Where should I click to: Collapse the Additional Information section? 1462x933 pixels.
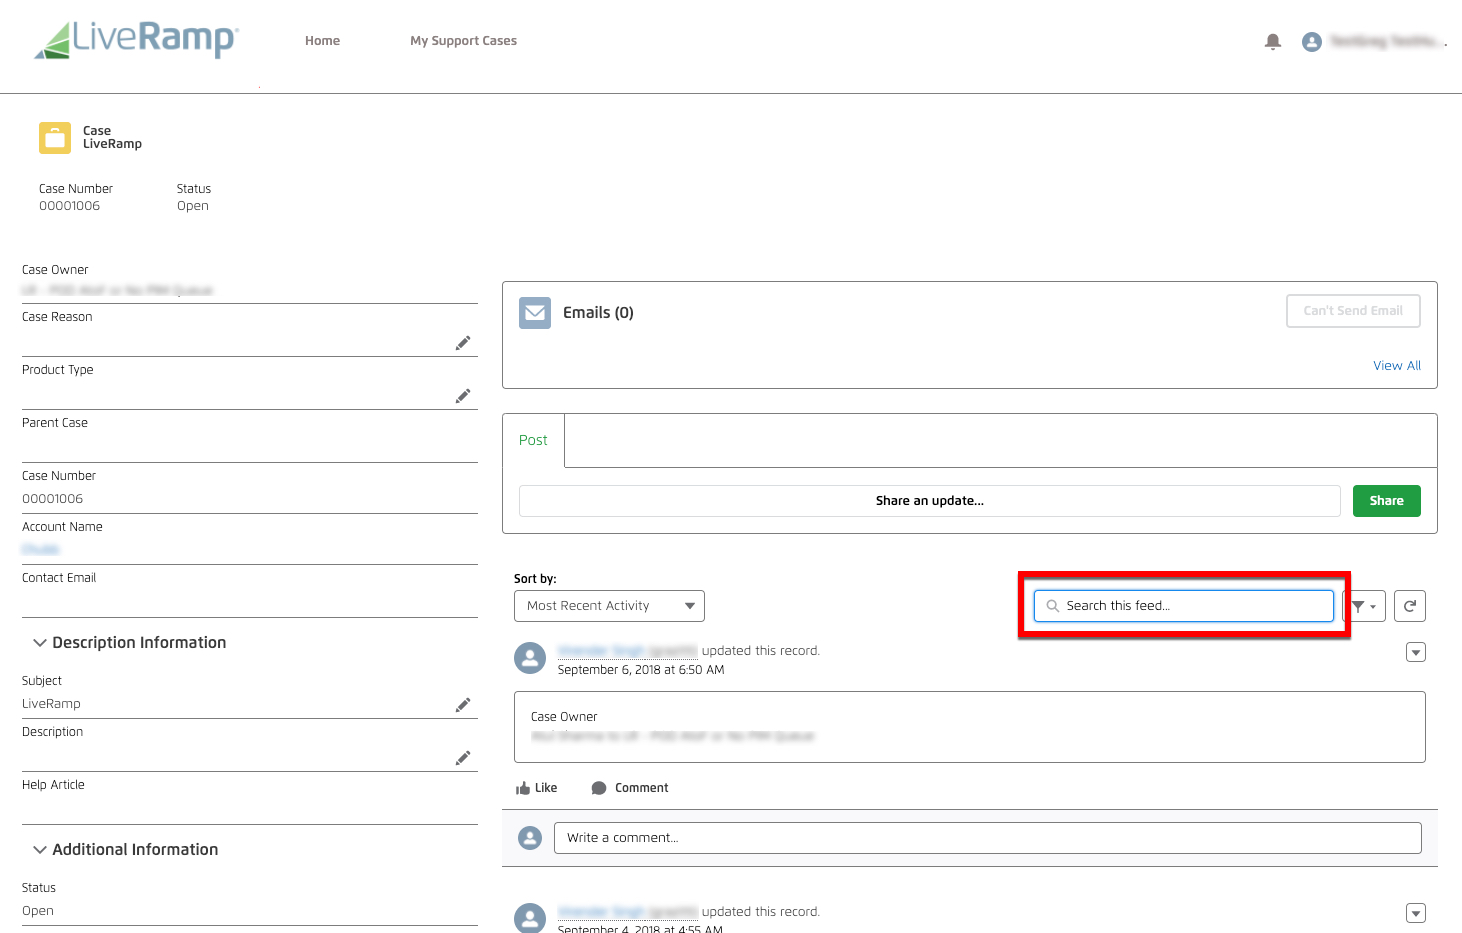point(40,850)
